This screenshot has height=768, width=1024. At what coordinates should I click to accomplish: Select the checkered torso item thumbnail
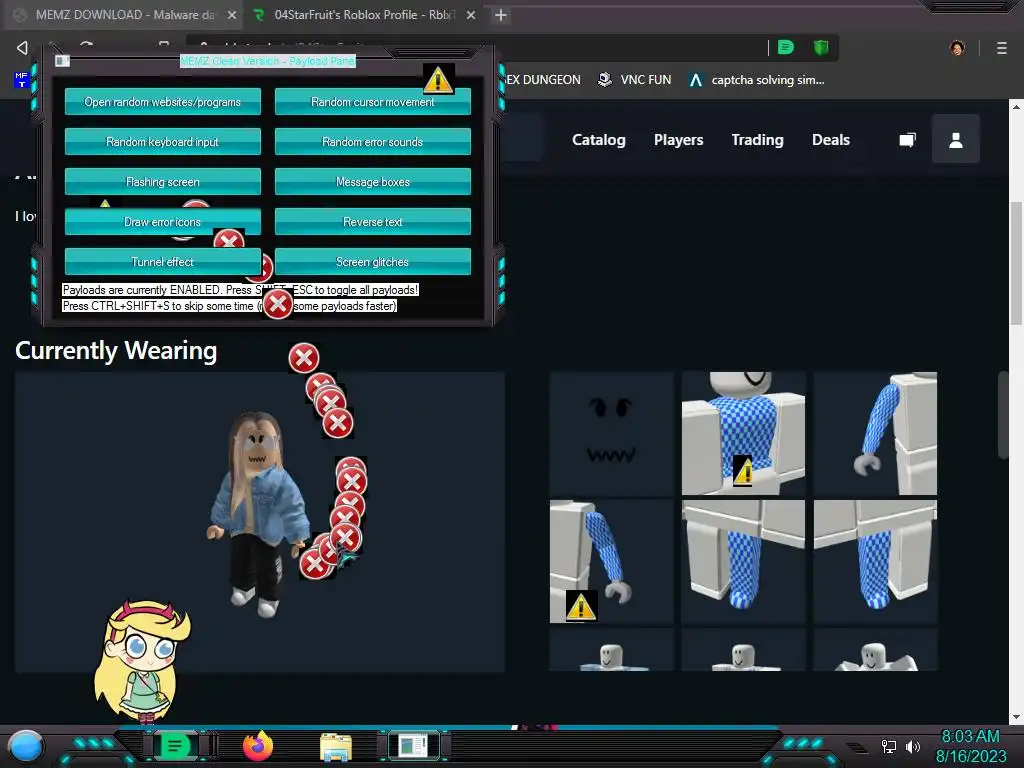743,434
